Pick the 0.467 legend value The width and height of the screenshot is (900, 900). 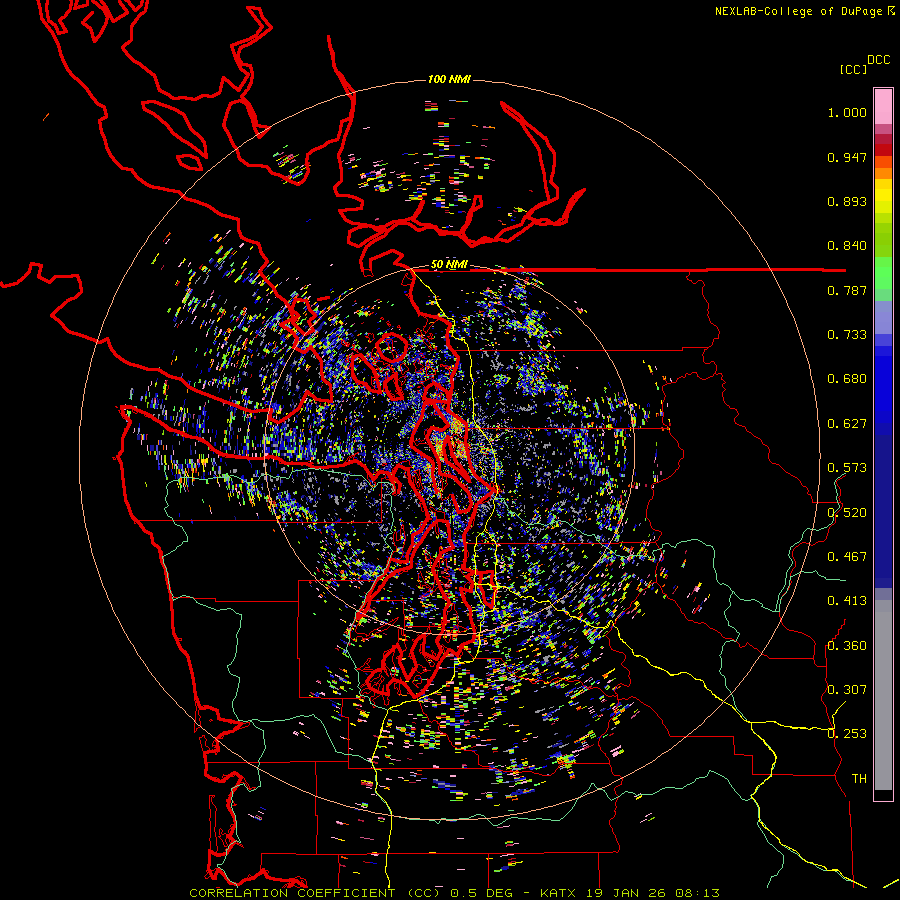click(x=847, y=557)
